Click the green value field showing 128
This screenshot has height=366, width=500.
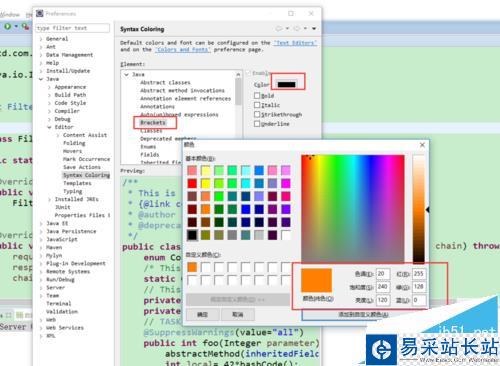pyautogui.click(x=419, y=287)
